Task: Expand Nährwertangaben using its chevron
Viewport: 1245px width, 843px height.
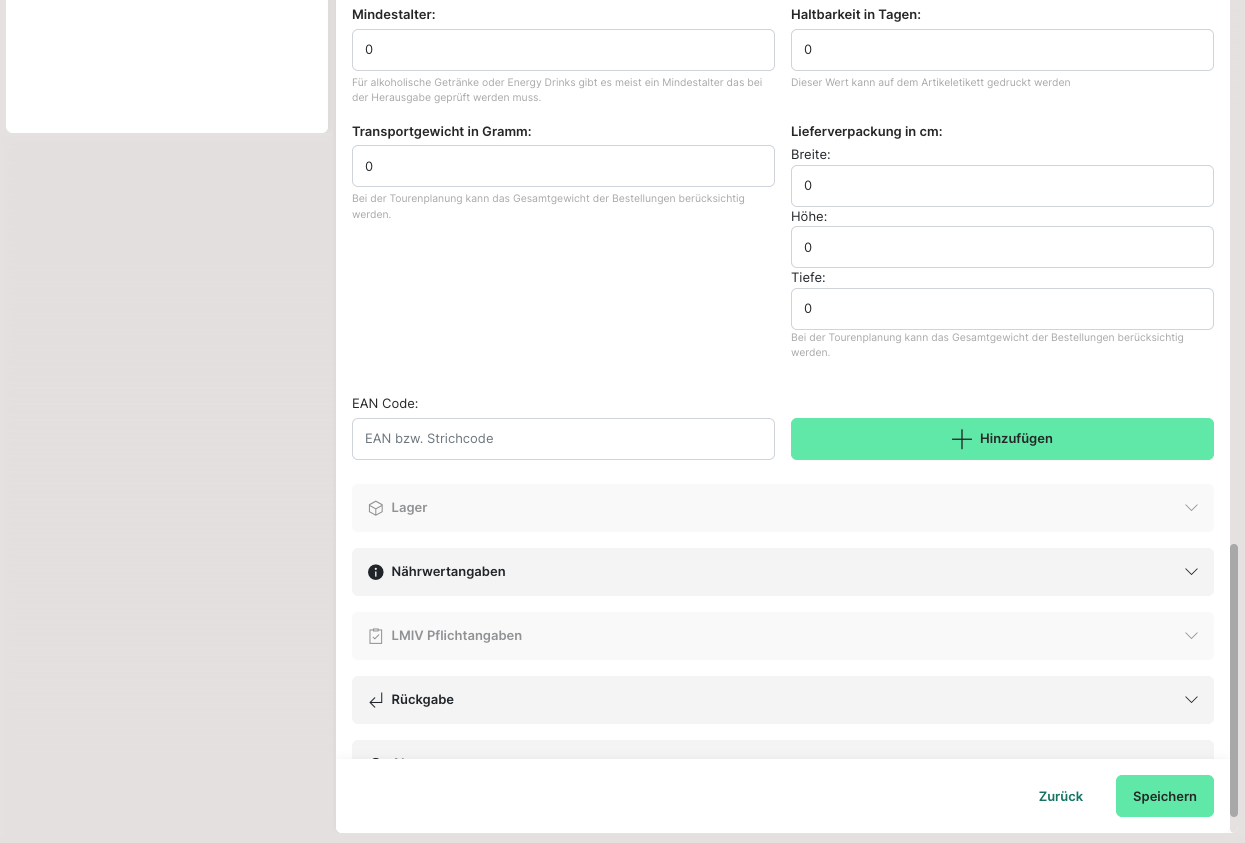Action: [x=1191, y=572]
